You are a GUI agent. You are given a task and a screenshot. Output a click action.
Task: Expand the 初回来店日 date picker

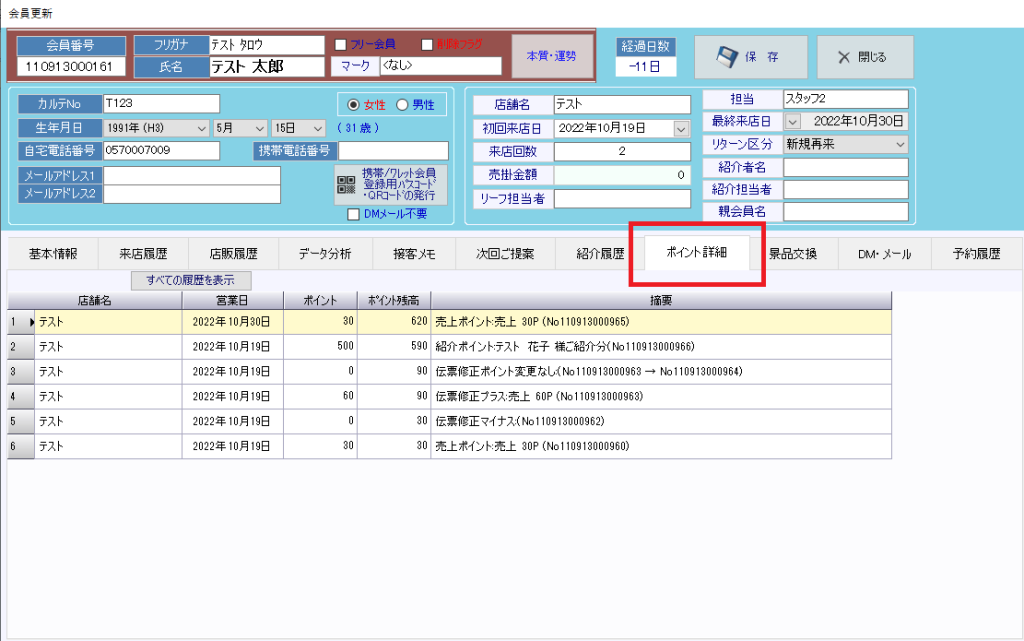point(682,128)
